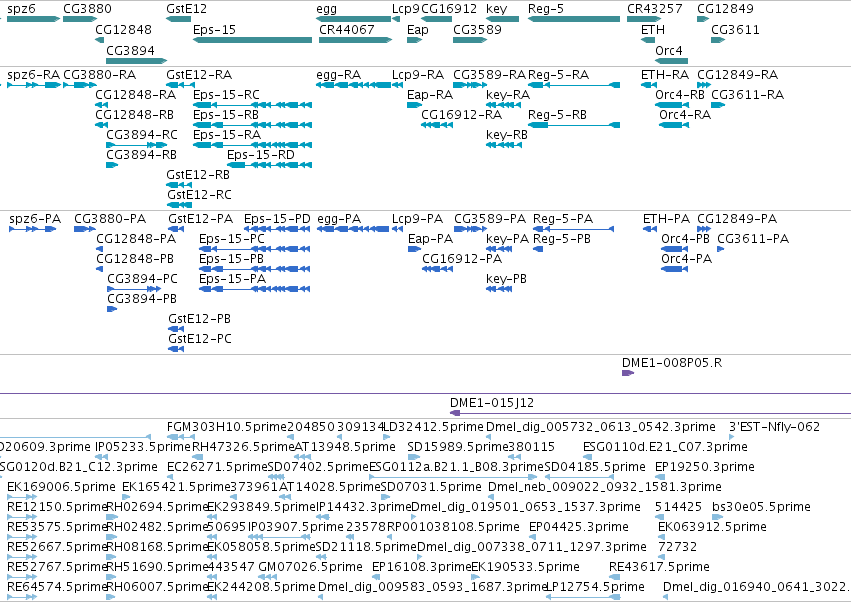Click the key-PA protein label

(507, 239)
